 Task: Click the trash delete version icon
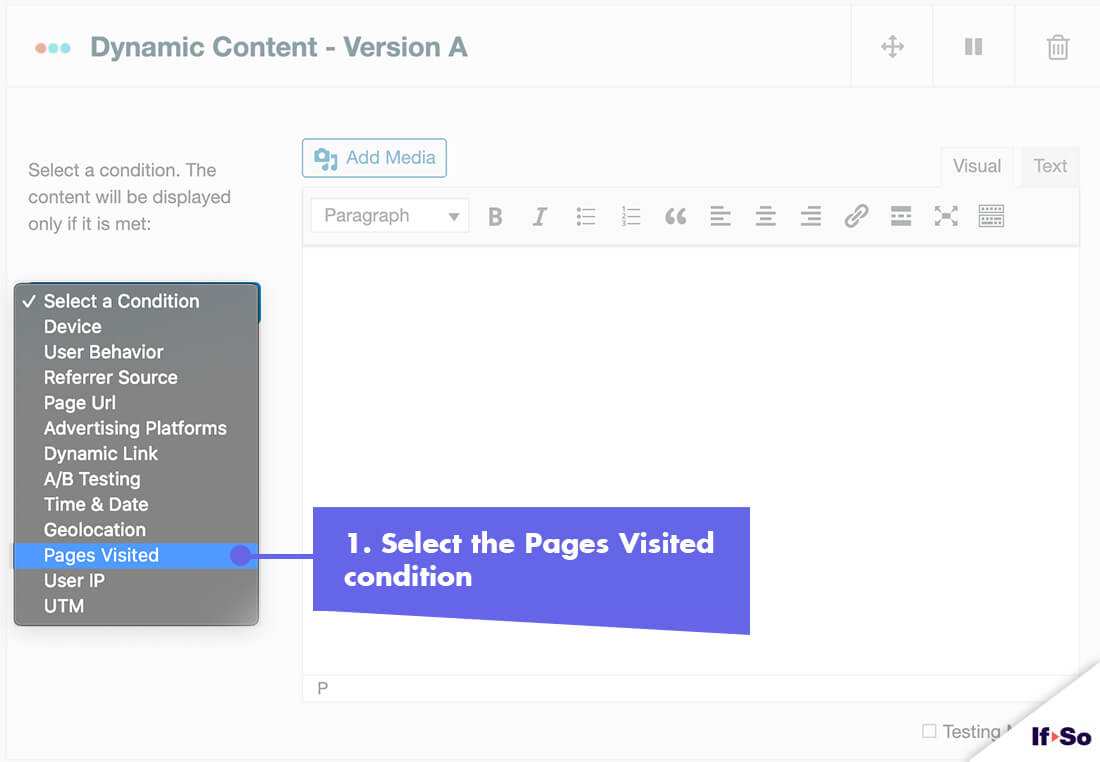pos(1057,48)
